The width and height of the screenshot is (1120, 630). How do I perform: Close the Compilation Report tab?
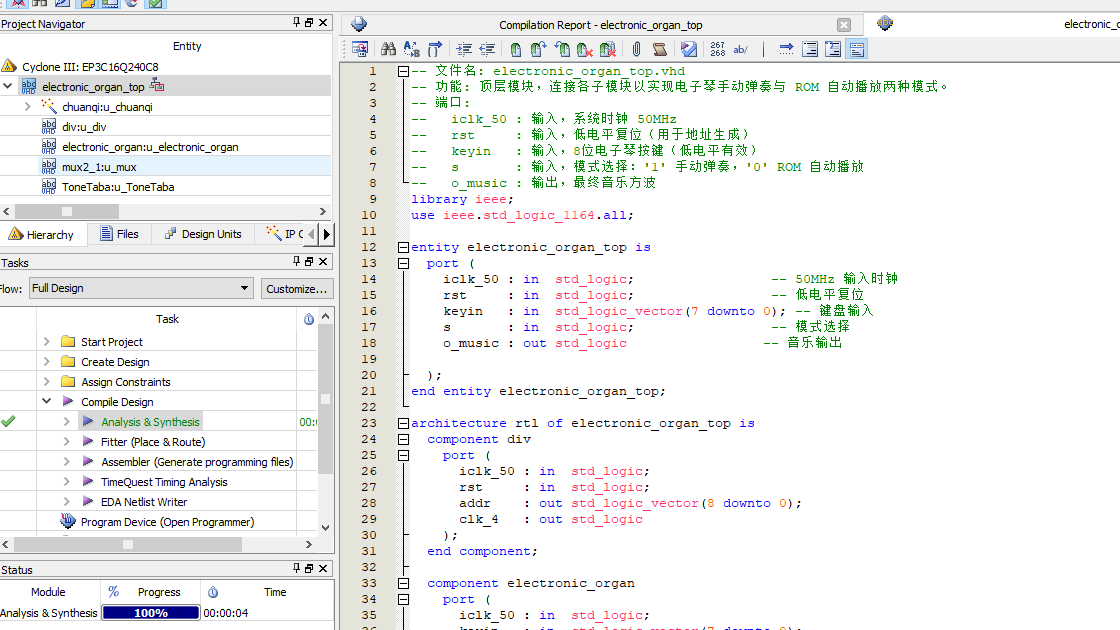(x=844, y=25)
